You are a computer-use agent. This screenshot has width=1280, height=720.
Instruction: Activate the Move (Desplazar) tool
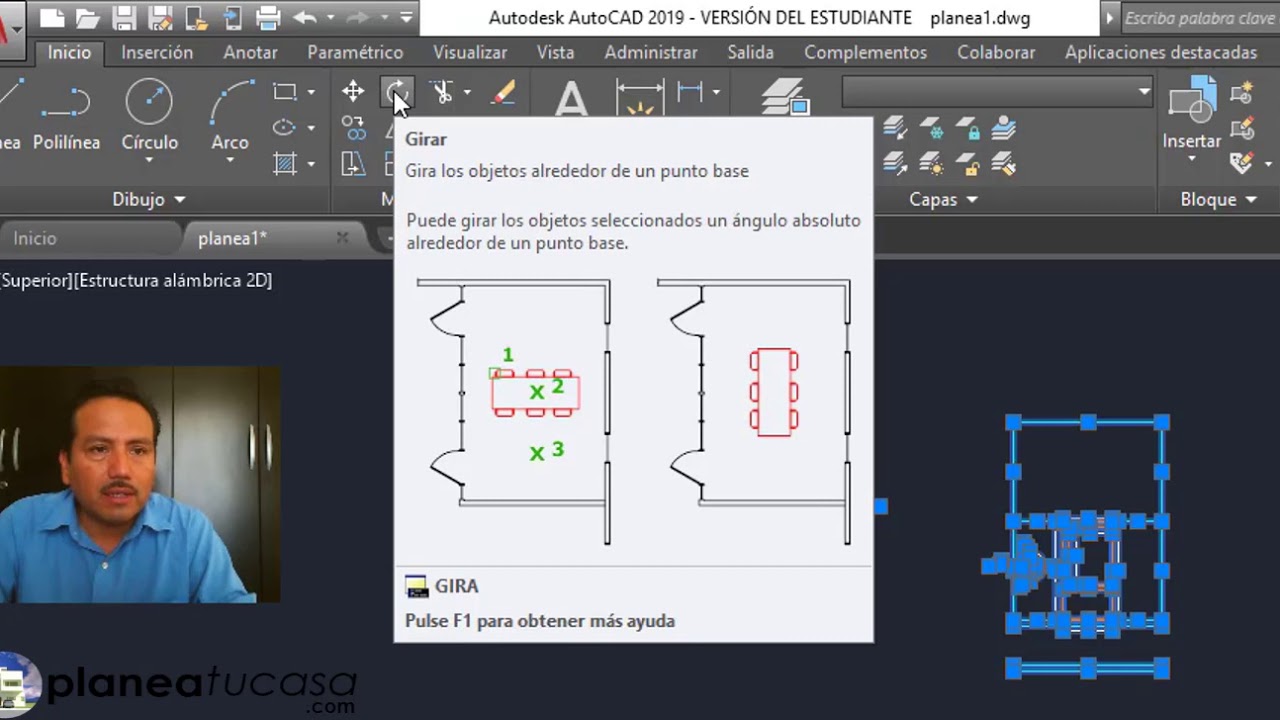click(353, 92)
